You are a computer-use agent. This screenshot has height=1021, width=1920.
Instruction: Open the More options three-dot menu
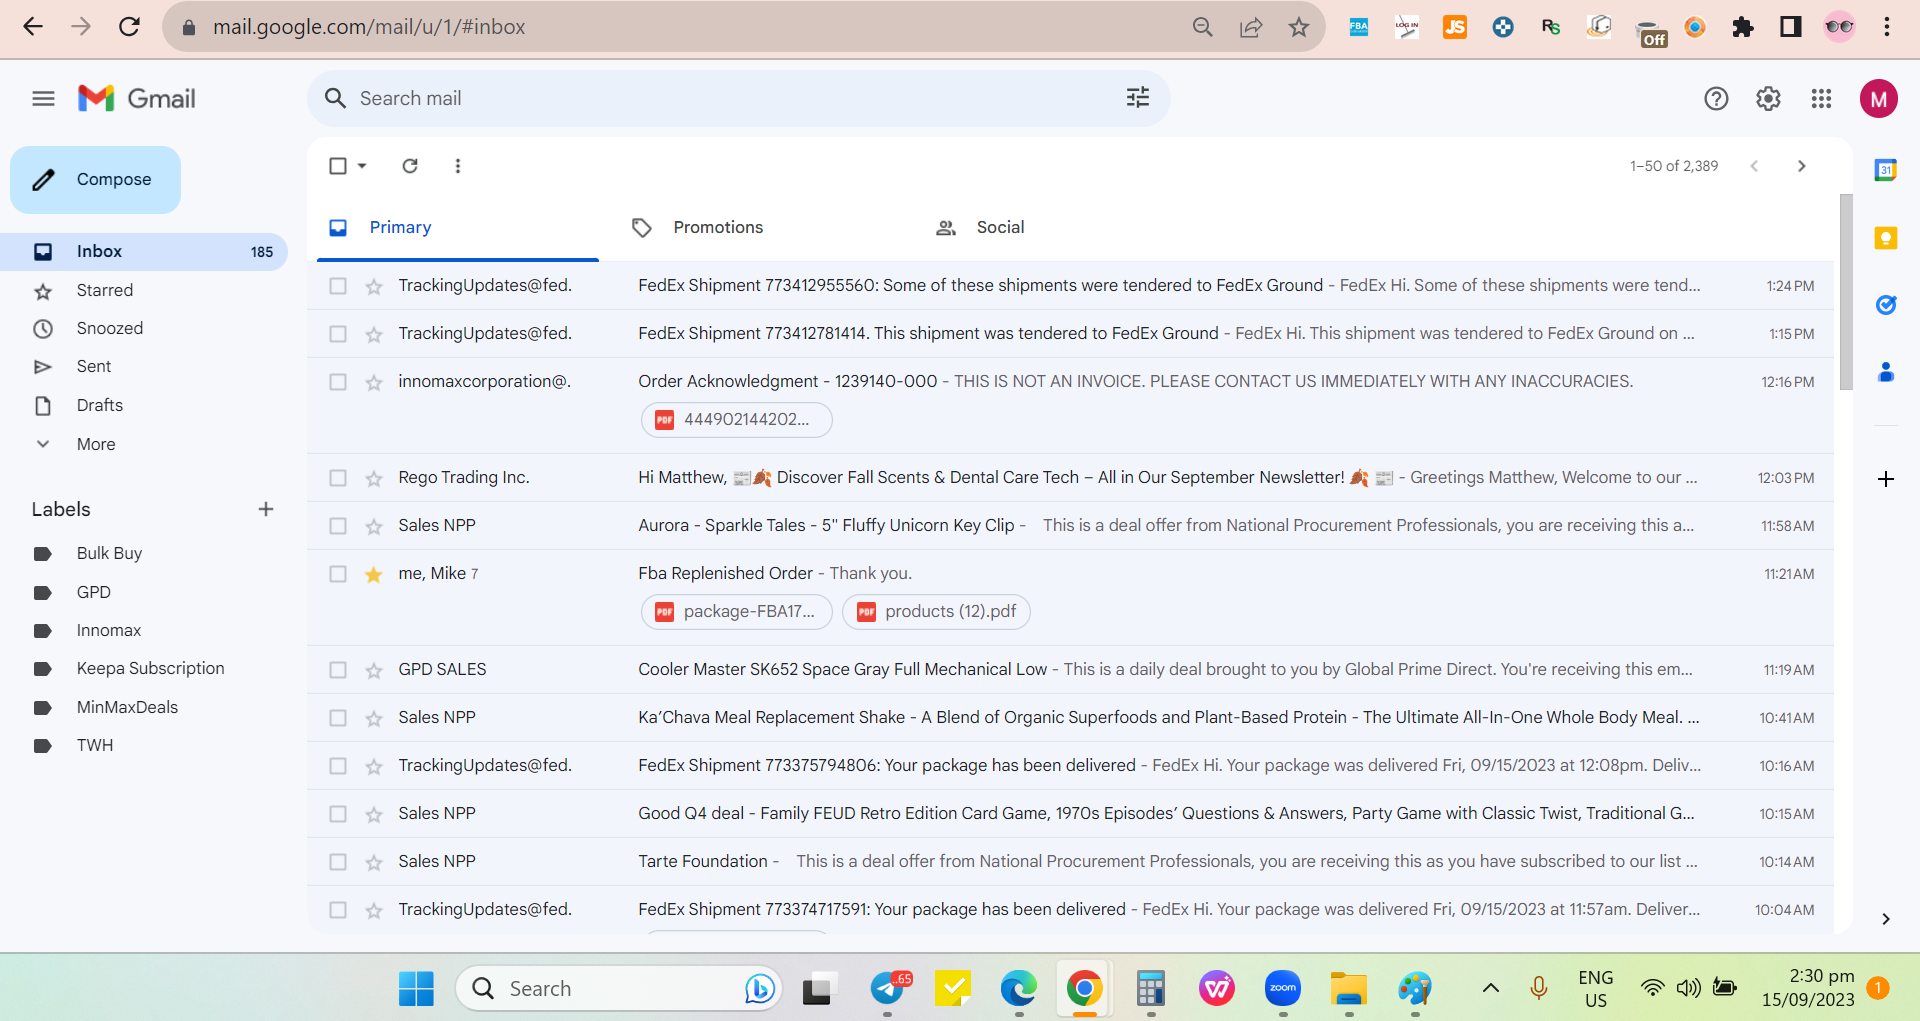click(458, 166)
